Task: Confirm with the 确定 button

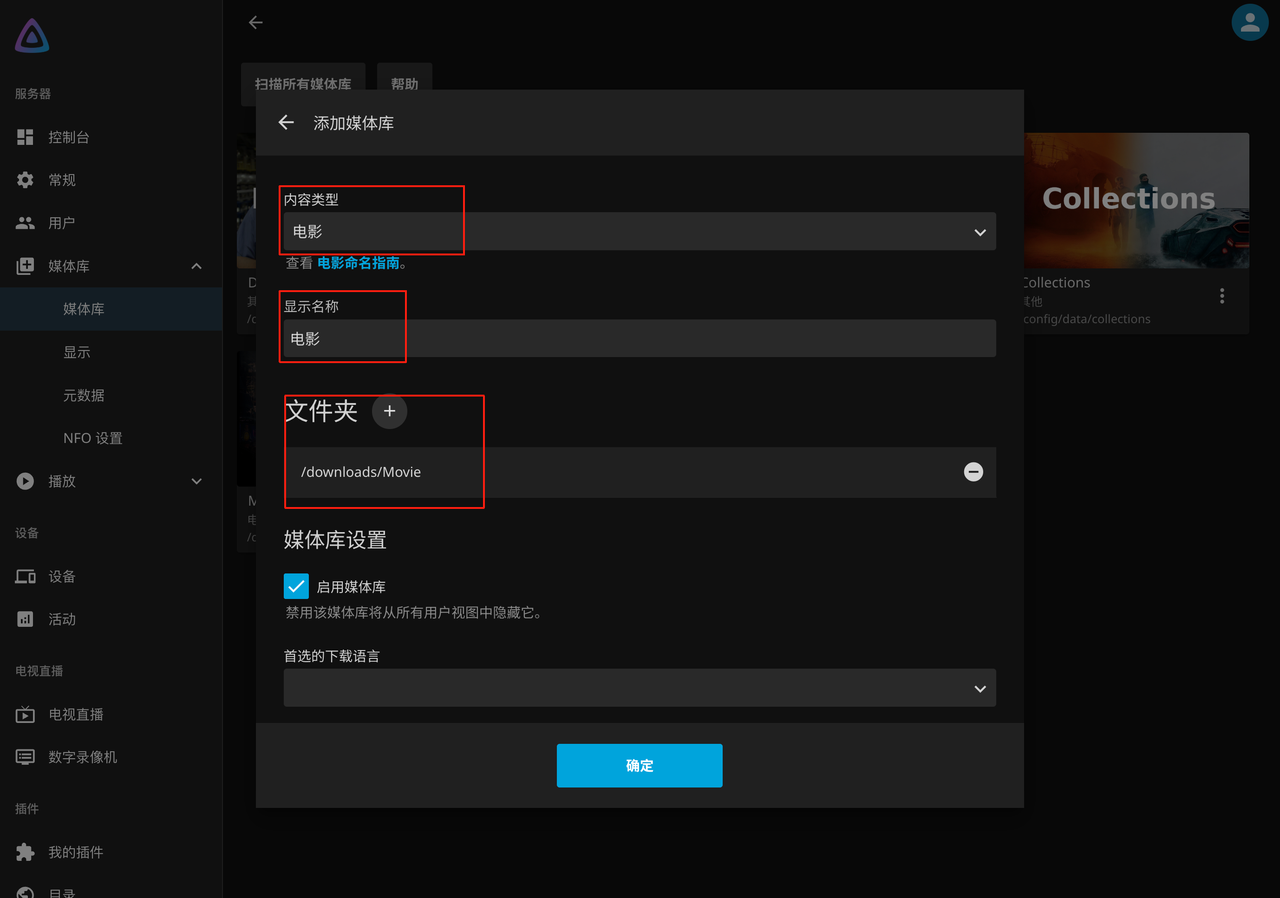Action: coord(640,766)
